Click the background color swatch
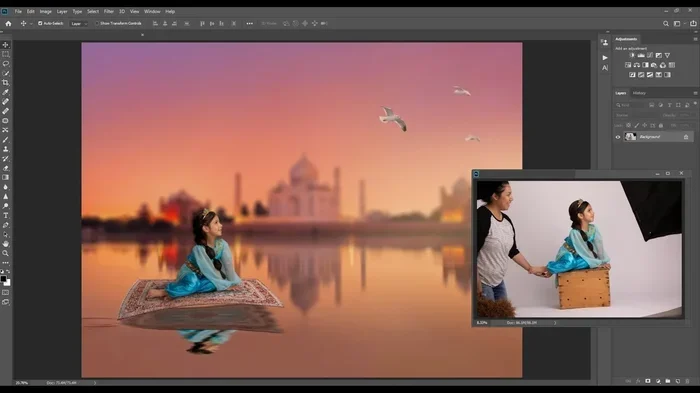700x393 pixels. point(8,283)
